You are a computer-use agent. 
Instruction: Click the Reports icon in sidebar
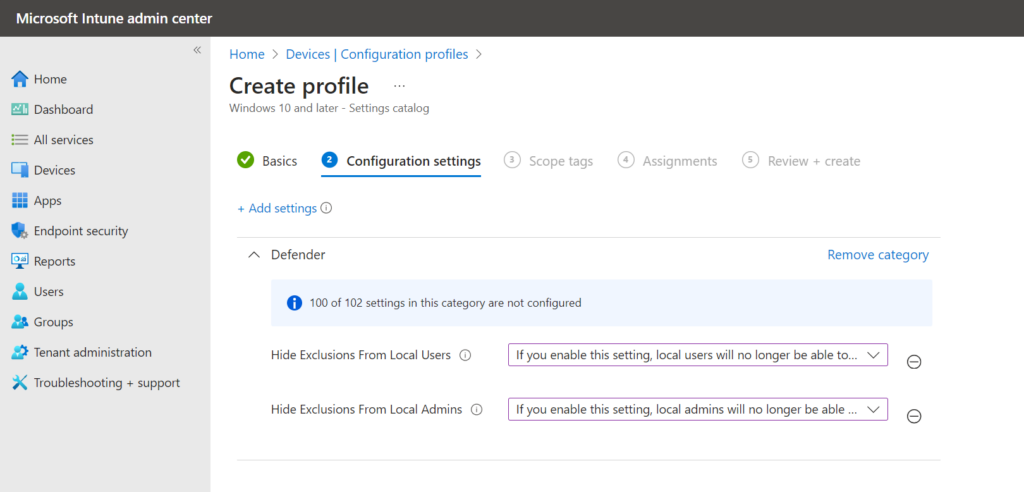pyautogui.click(x=20, y=261)
